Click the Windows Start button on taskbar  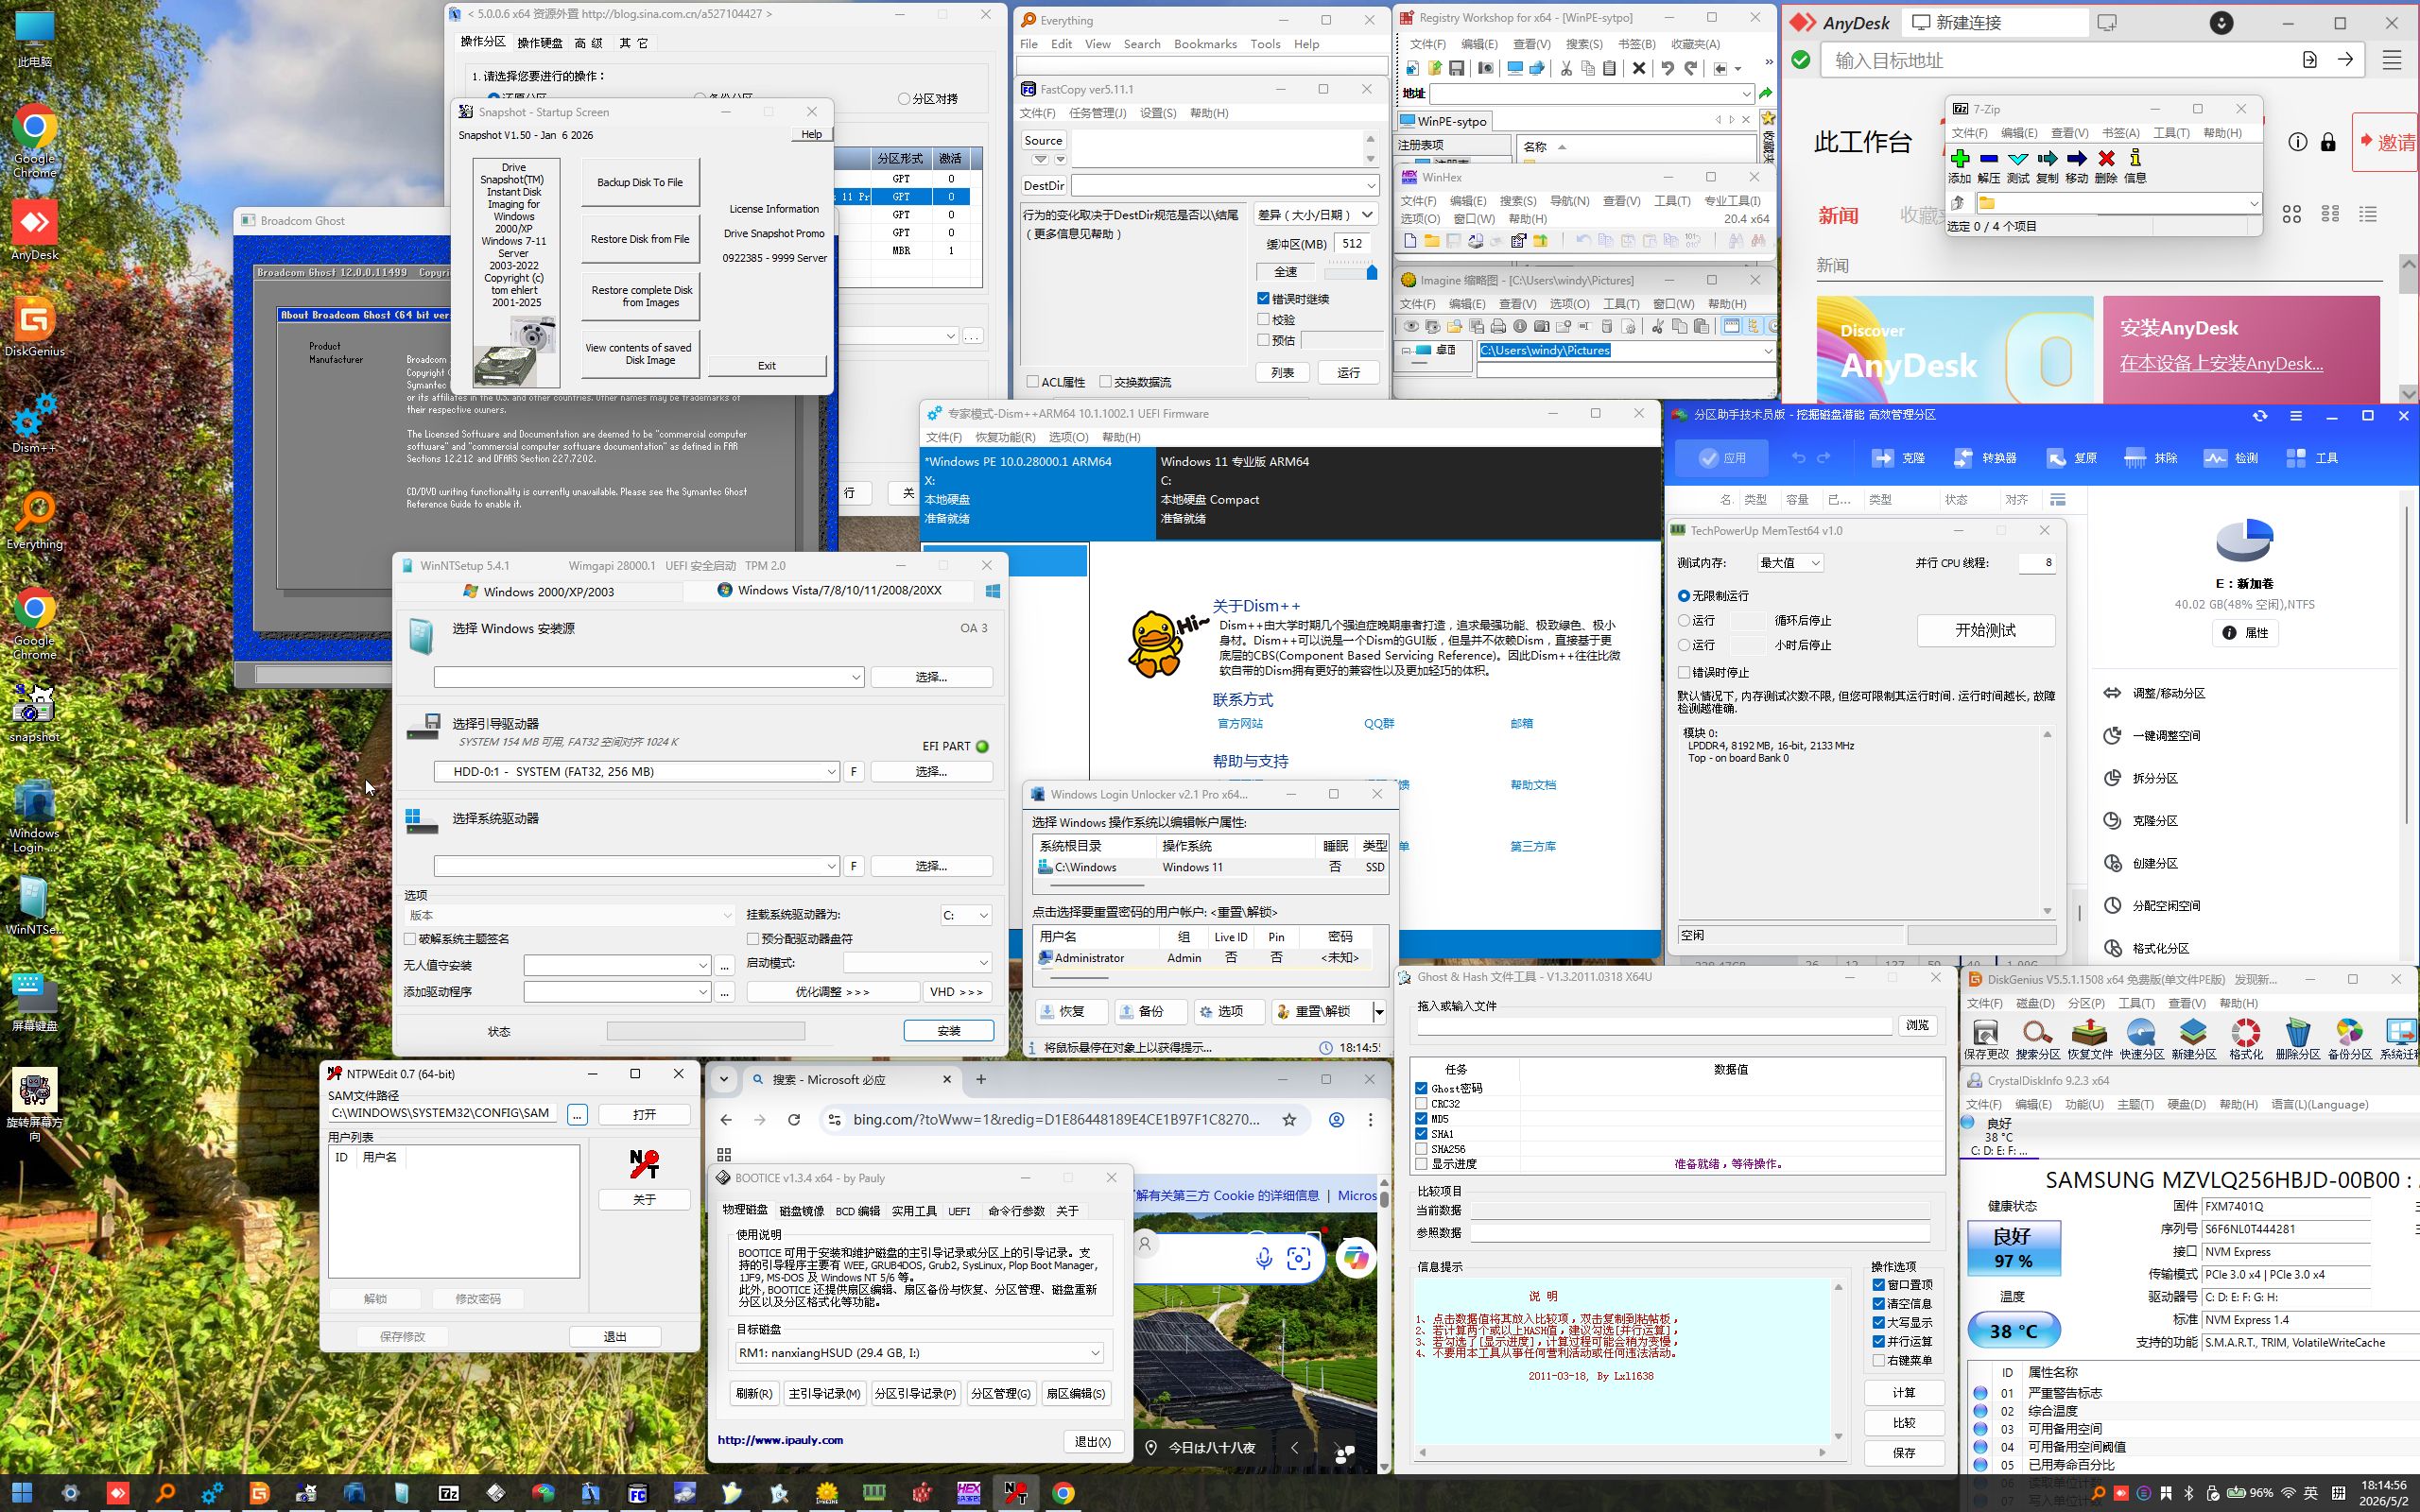[x=22, y=1493]
